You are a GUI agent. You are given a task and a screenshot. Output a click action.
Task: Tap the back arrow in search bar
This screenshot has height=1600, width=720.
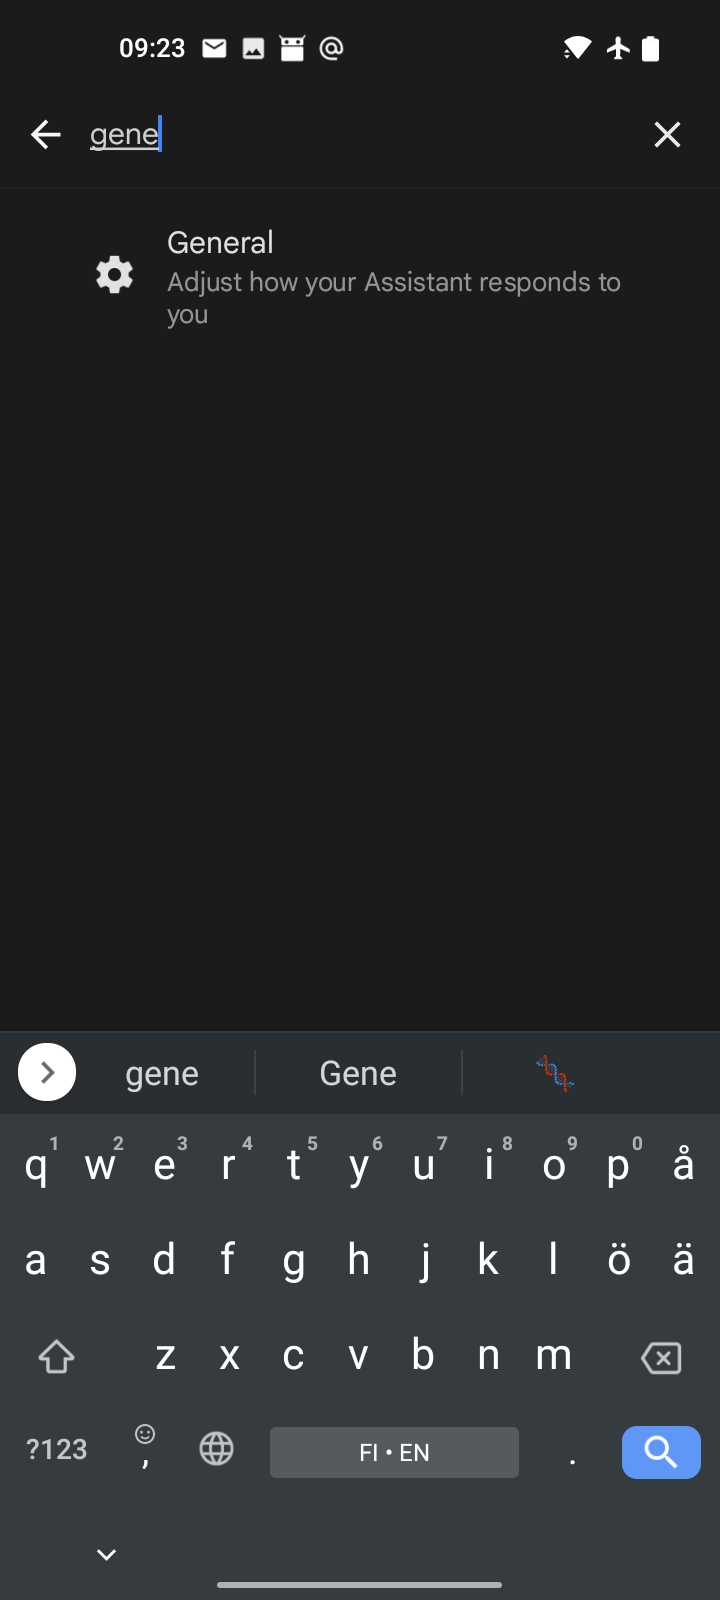[x=46, y=134]
